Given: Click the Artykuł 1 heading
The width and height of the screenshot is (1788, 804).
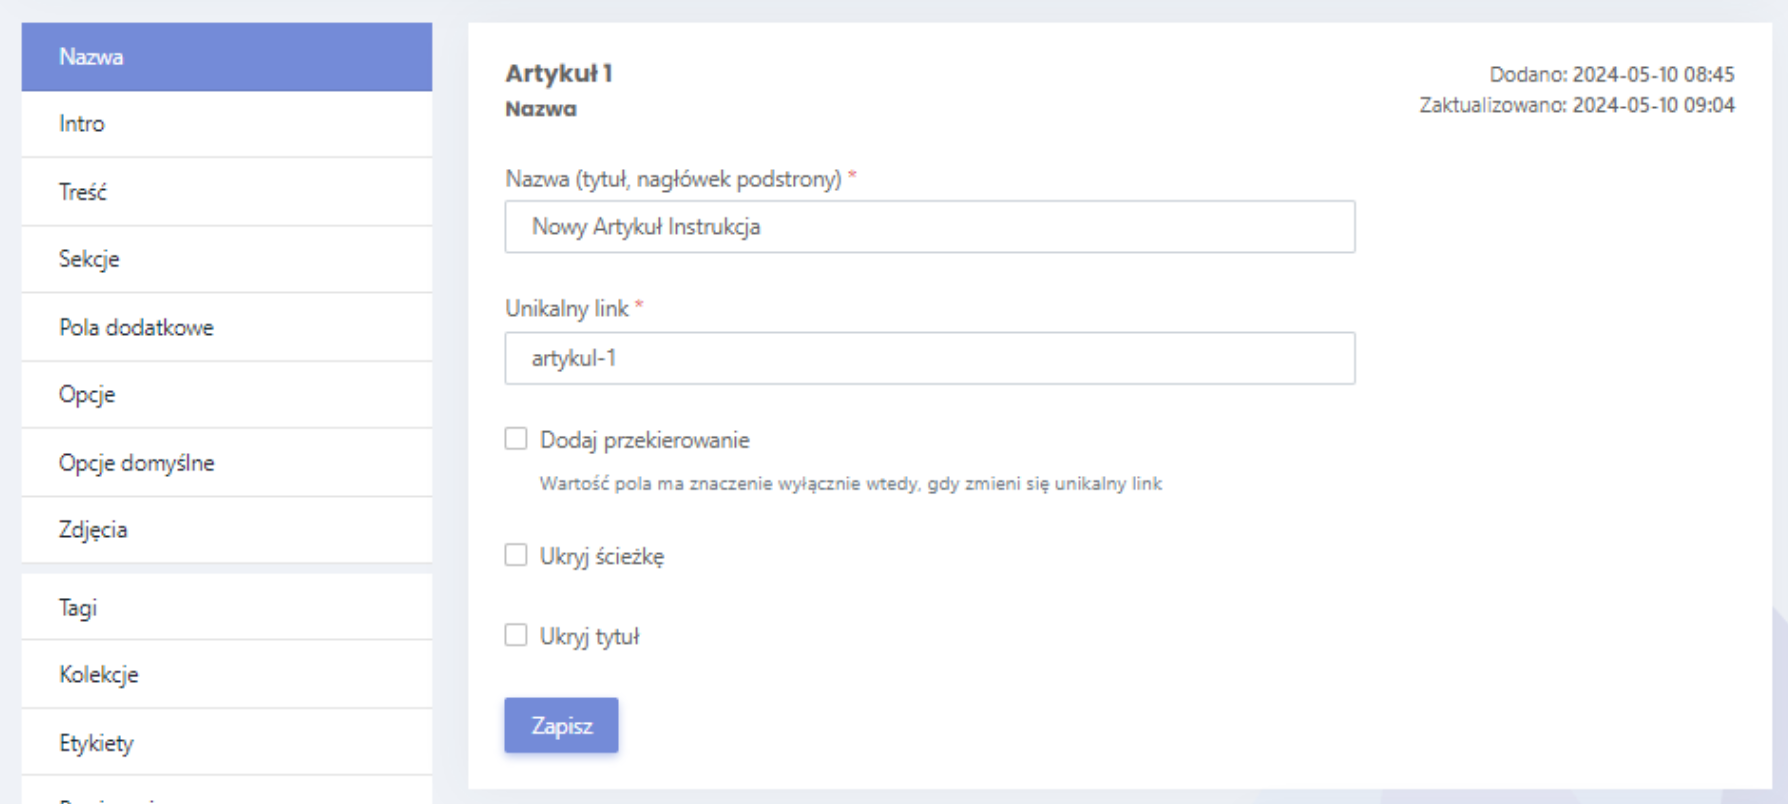Looking at the screenshot, I should point(559,73).
